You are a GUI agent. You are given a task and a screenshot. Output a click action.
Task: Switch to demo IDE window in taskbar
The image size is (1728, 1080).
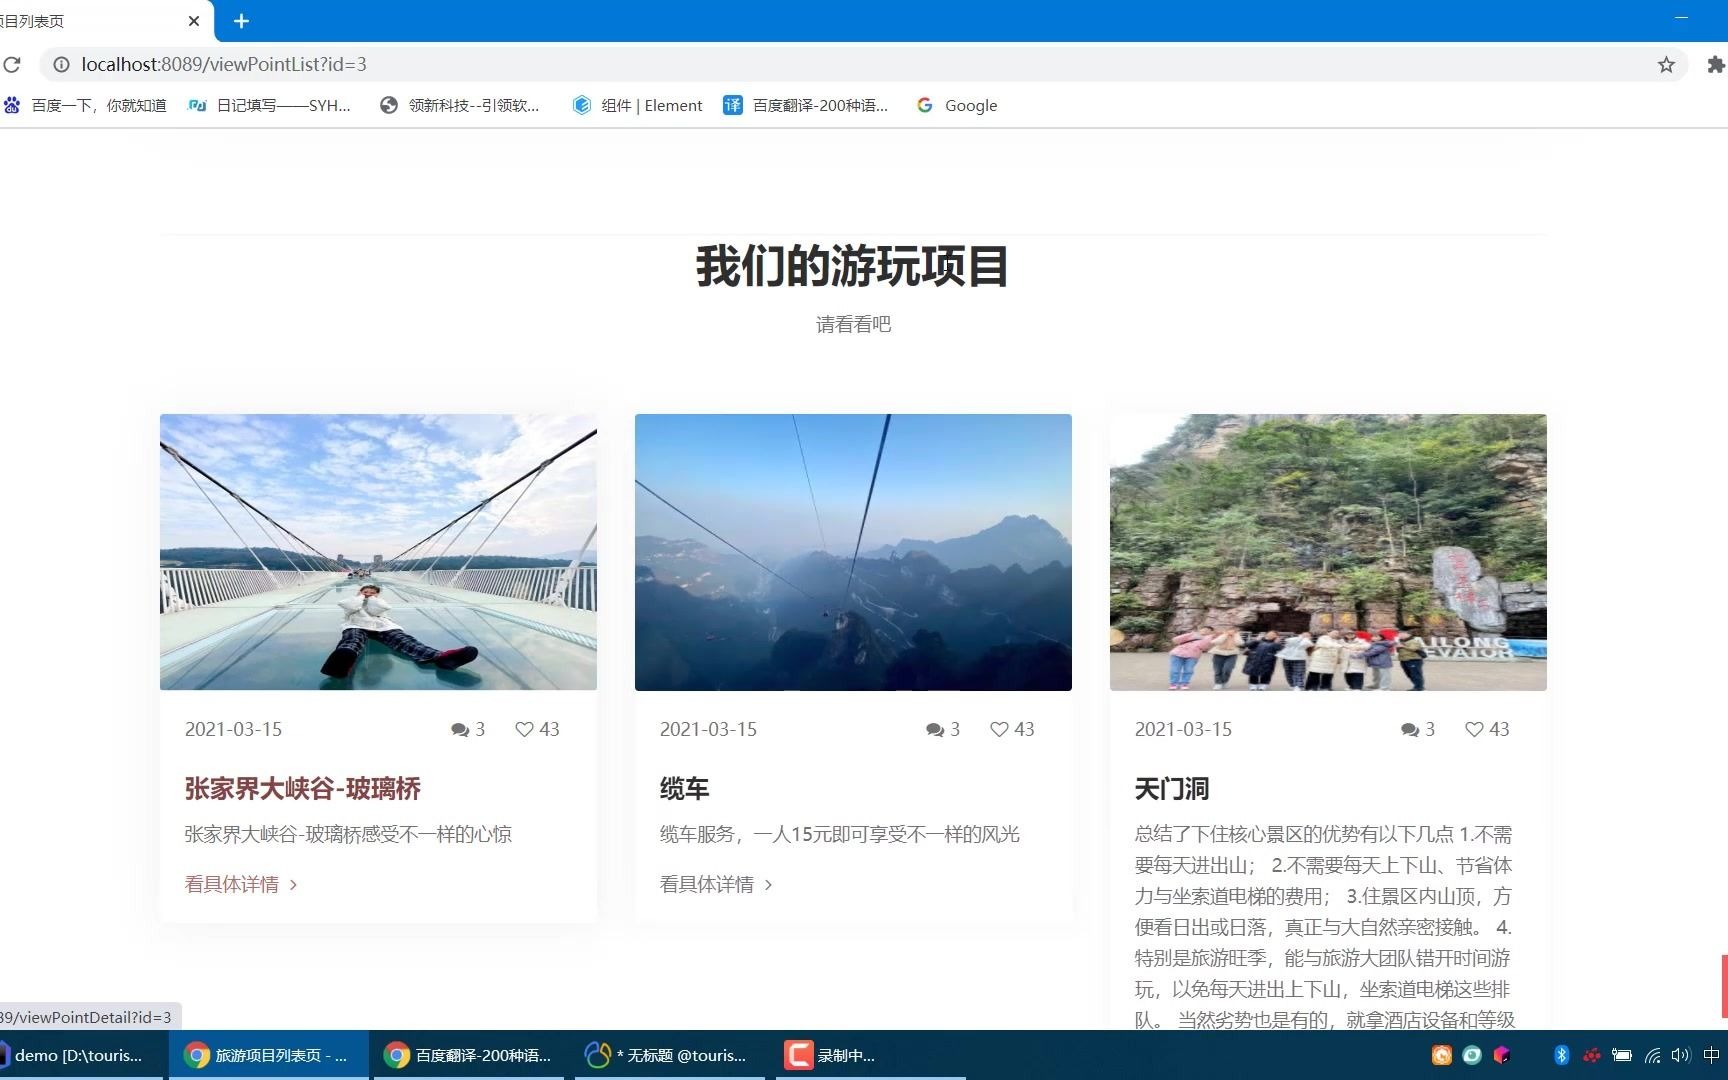(80, 1055)
